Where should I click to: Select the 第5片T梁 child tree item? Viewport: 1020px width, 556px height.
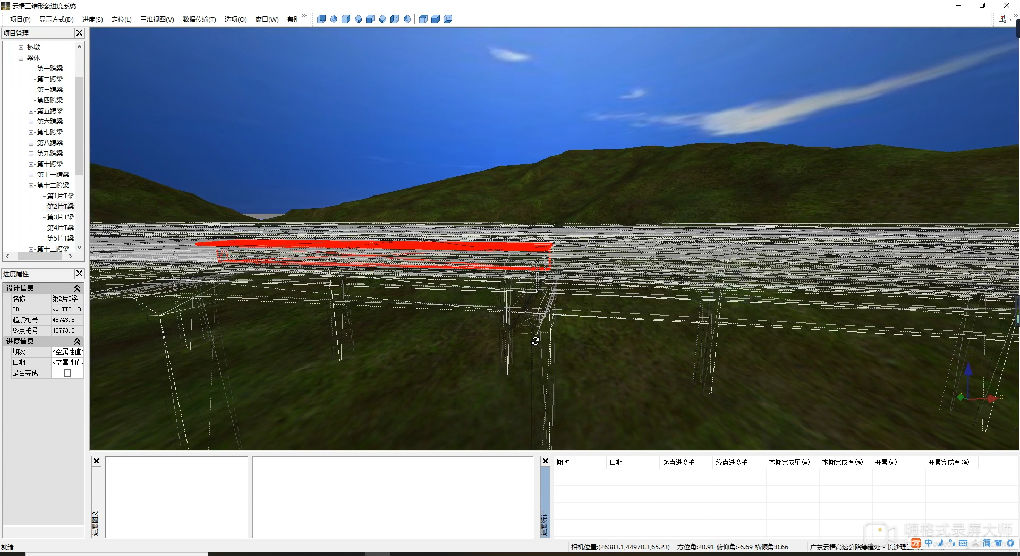(60, 238)
